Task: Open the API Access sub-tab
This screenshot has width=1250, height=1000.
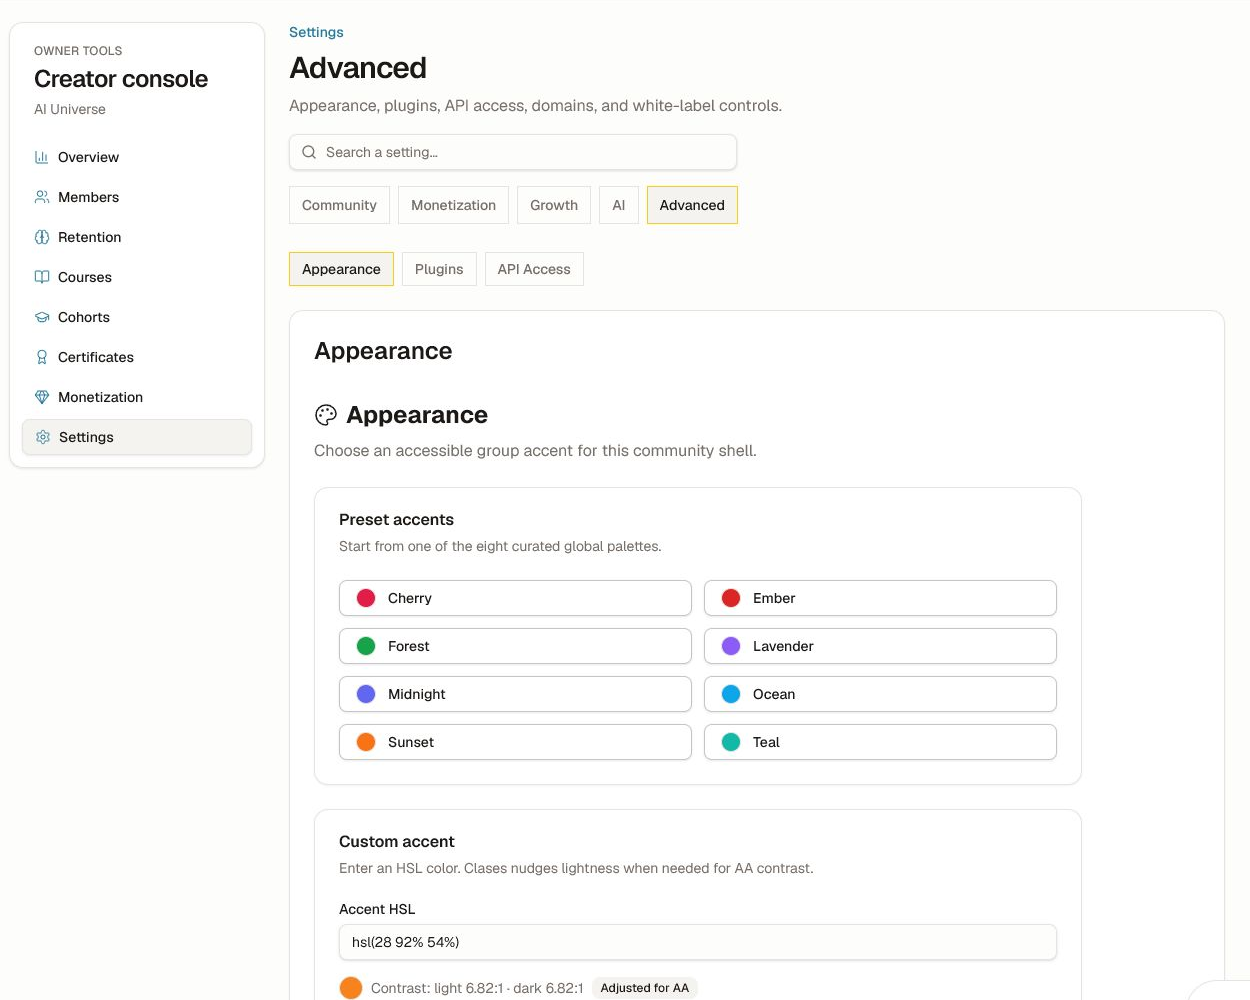Action: tap(534, 269)
